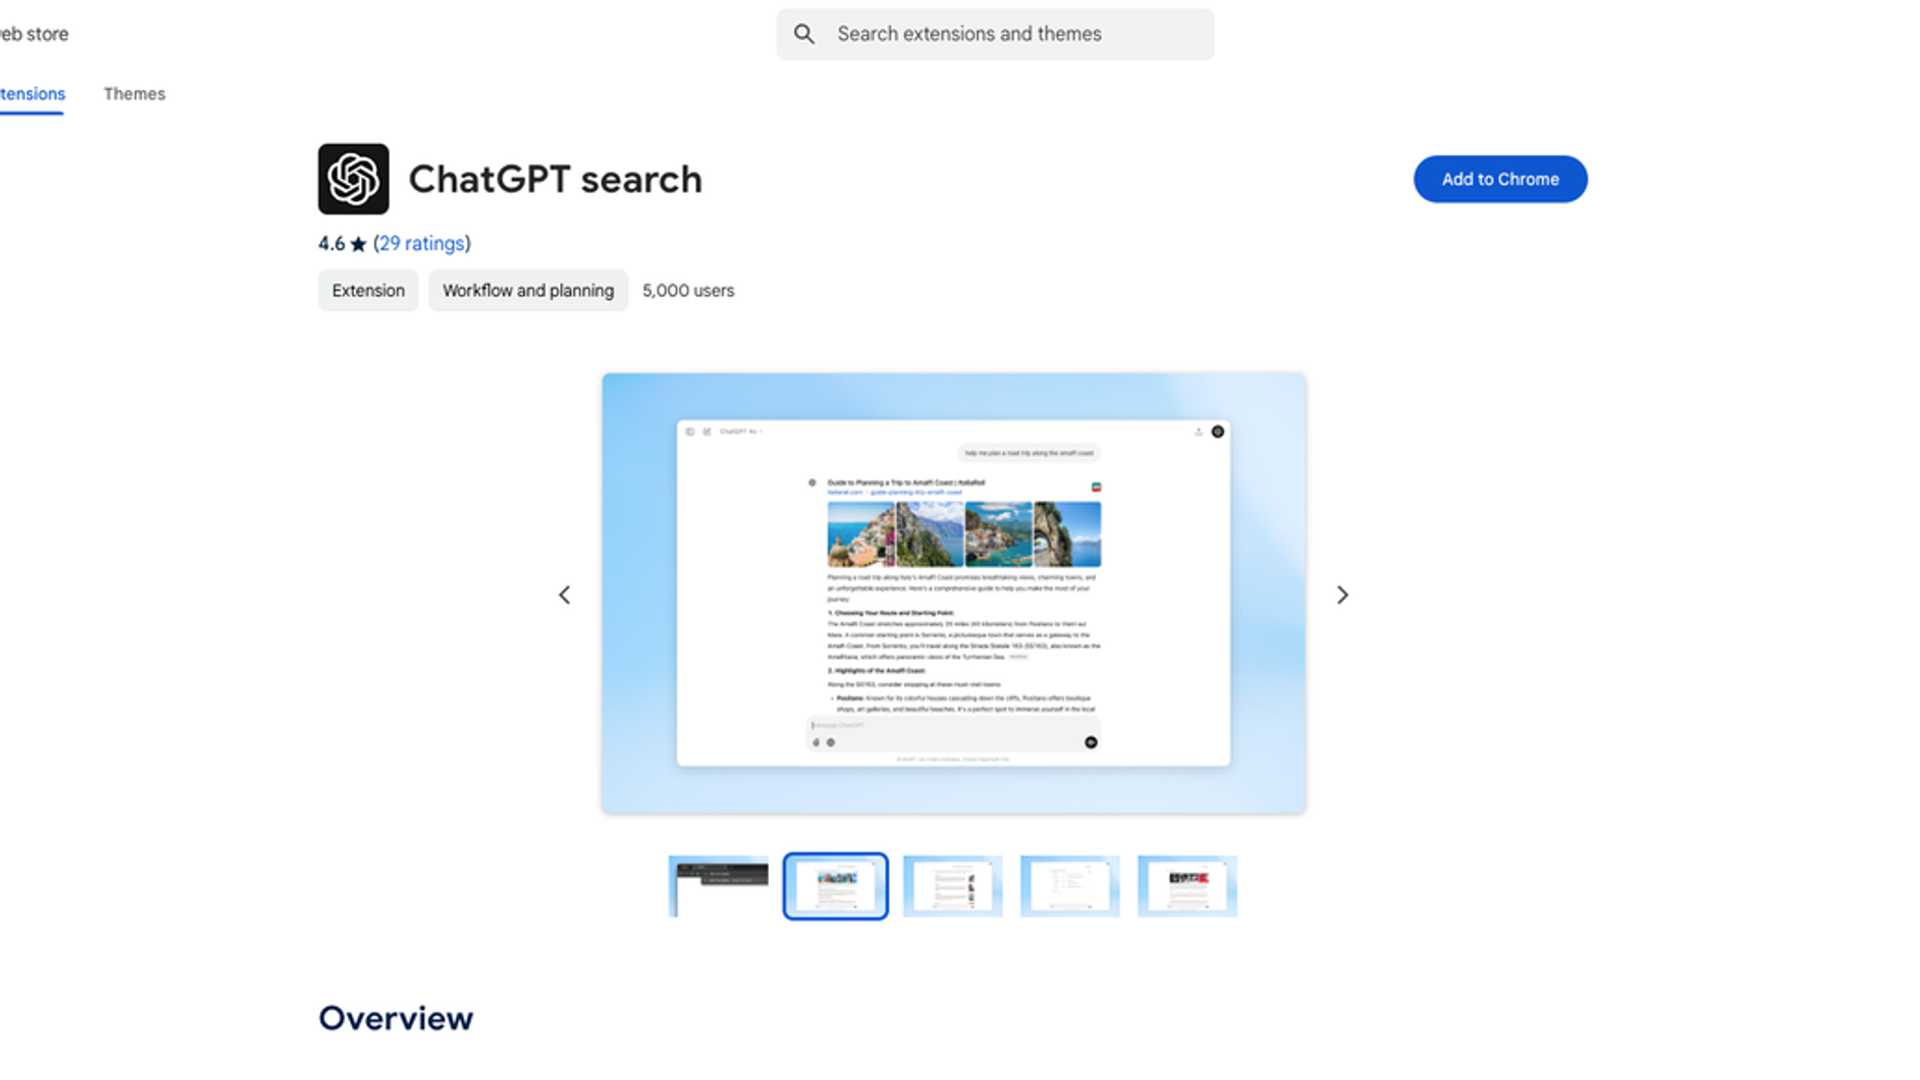Switch to the Themes tab

pos(134,93)
